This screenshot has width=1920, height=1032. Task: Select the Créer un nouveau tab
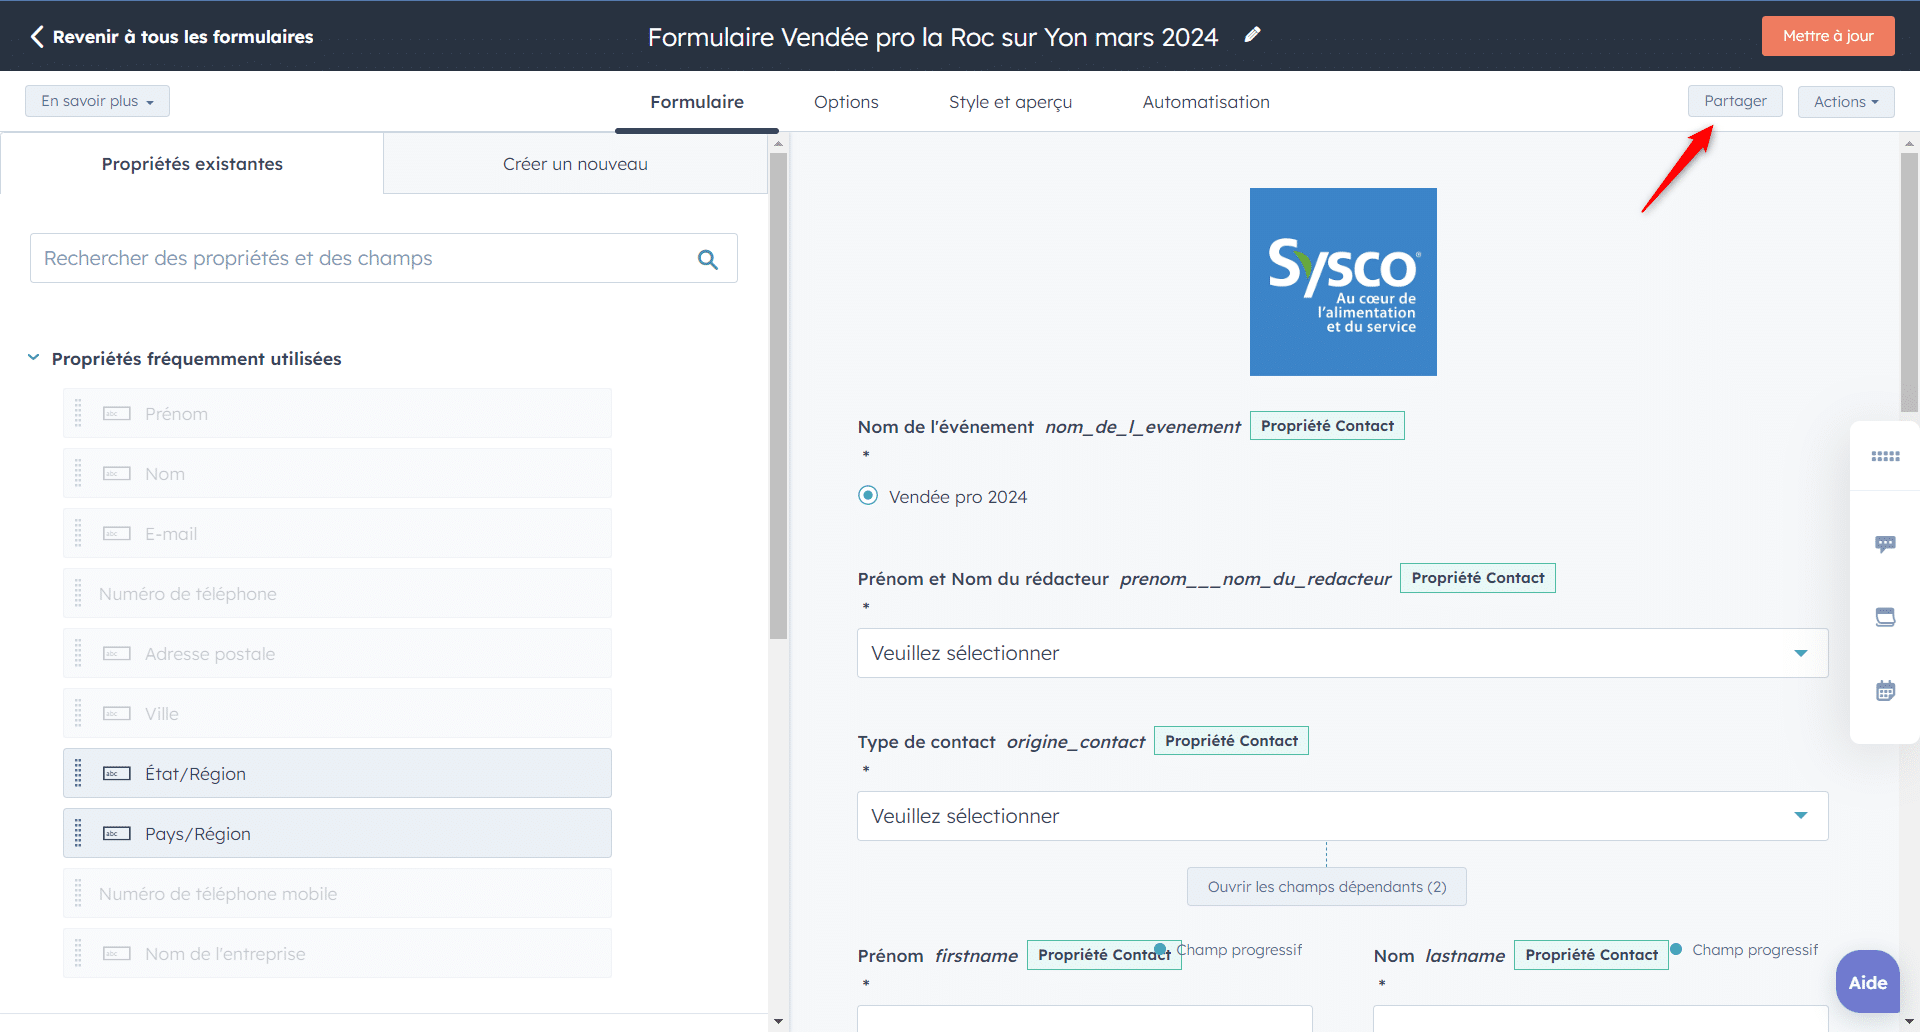tap(575, 164)
